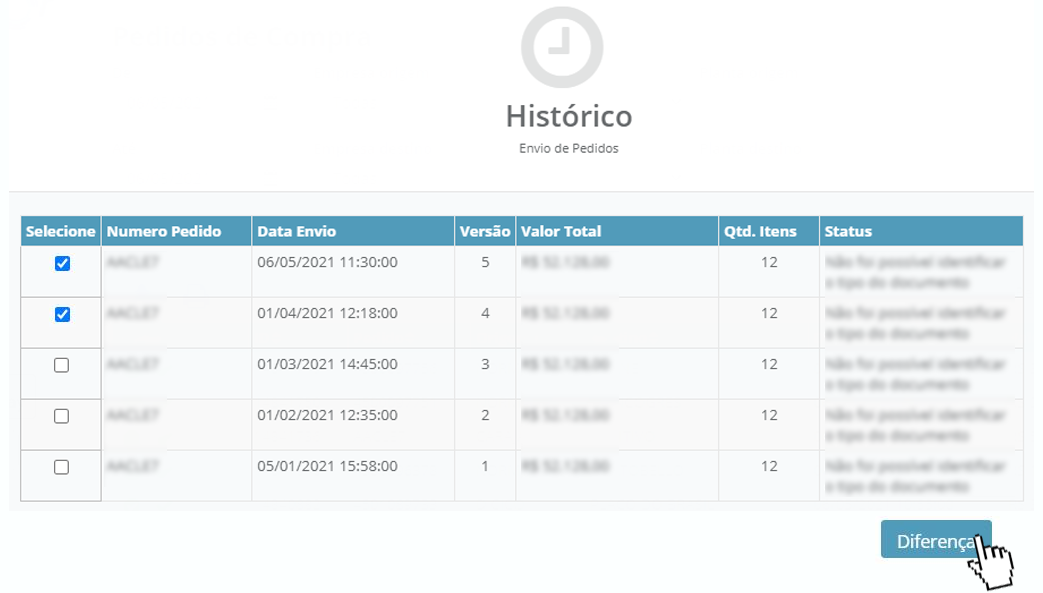Check the box for version 1 row

[x=62, y=467]
